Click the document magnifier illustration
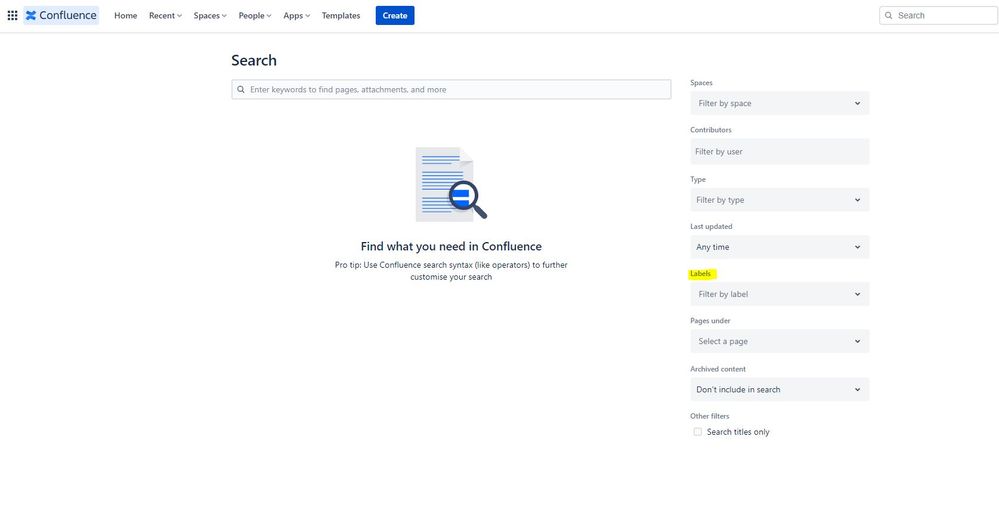Viewport: 999px width, 505px height. 451,185
